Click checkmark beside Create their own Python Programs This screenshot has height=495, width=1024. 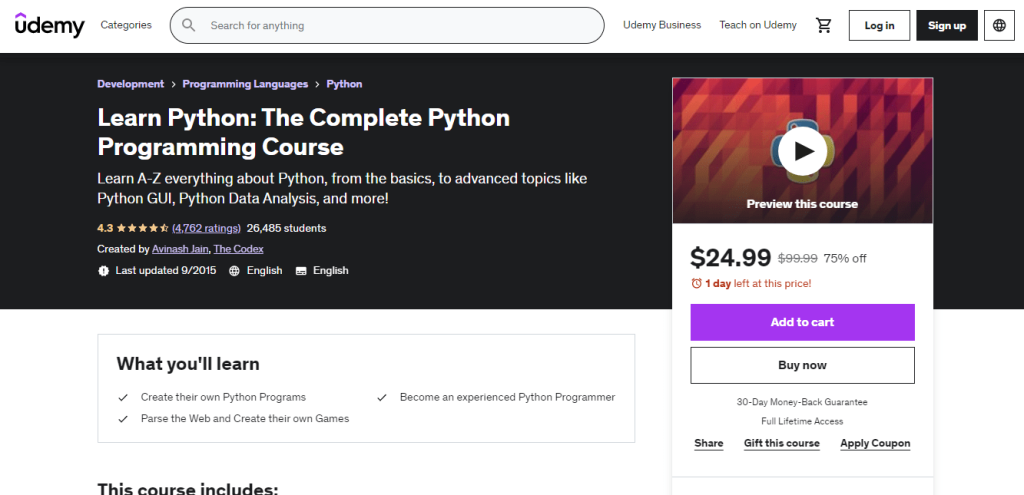(123, 398)
